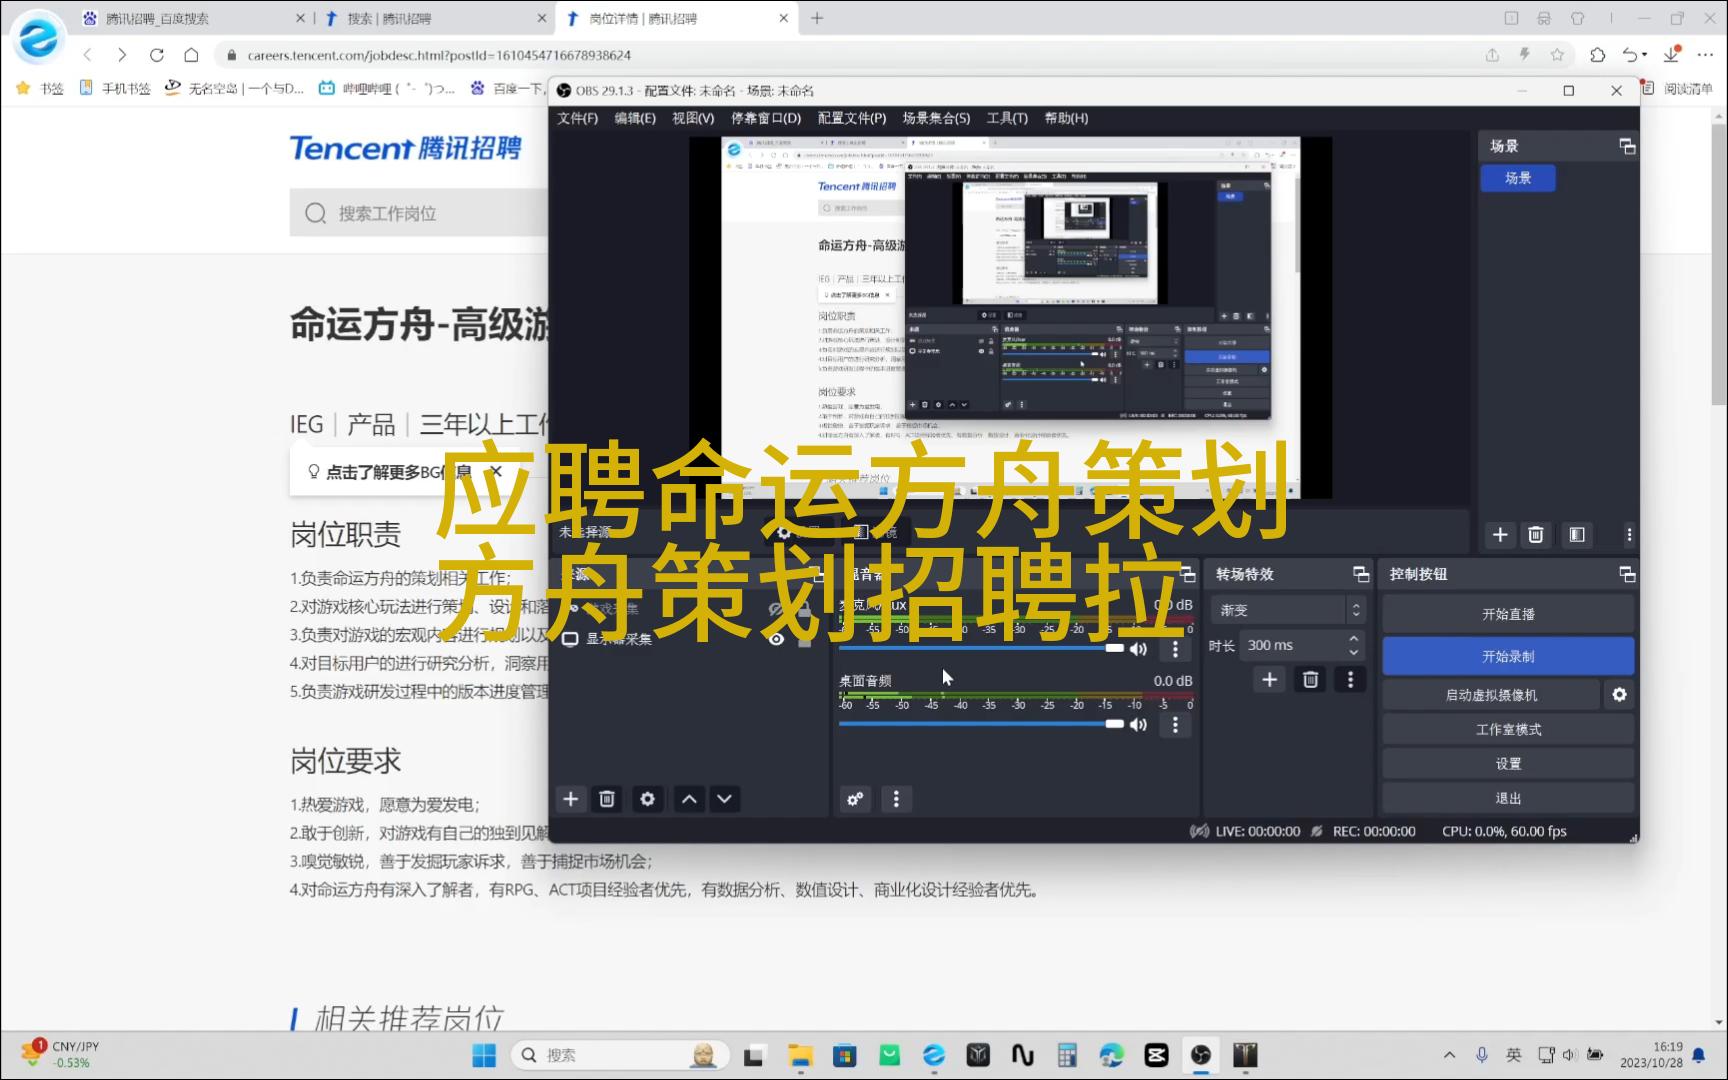Show hidden system tray icons chevron

click(1449, 1055)
